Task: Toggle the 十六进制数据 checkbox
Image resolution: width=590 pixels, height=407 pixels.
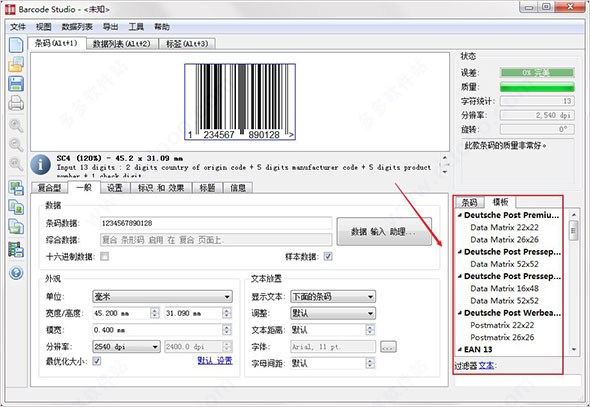Action: 105,257
